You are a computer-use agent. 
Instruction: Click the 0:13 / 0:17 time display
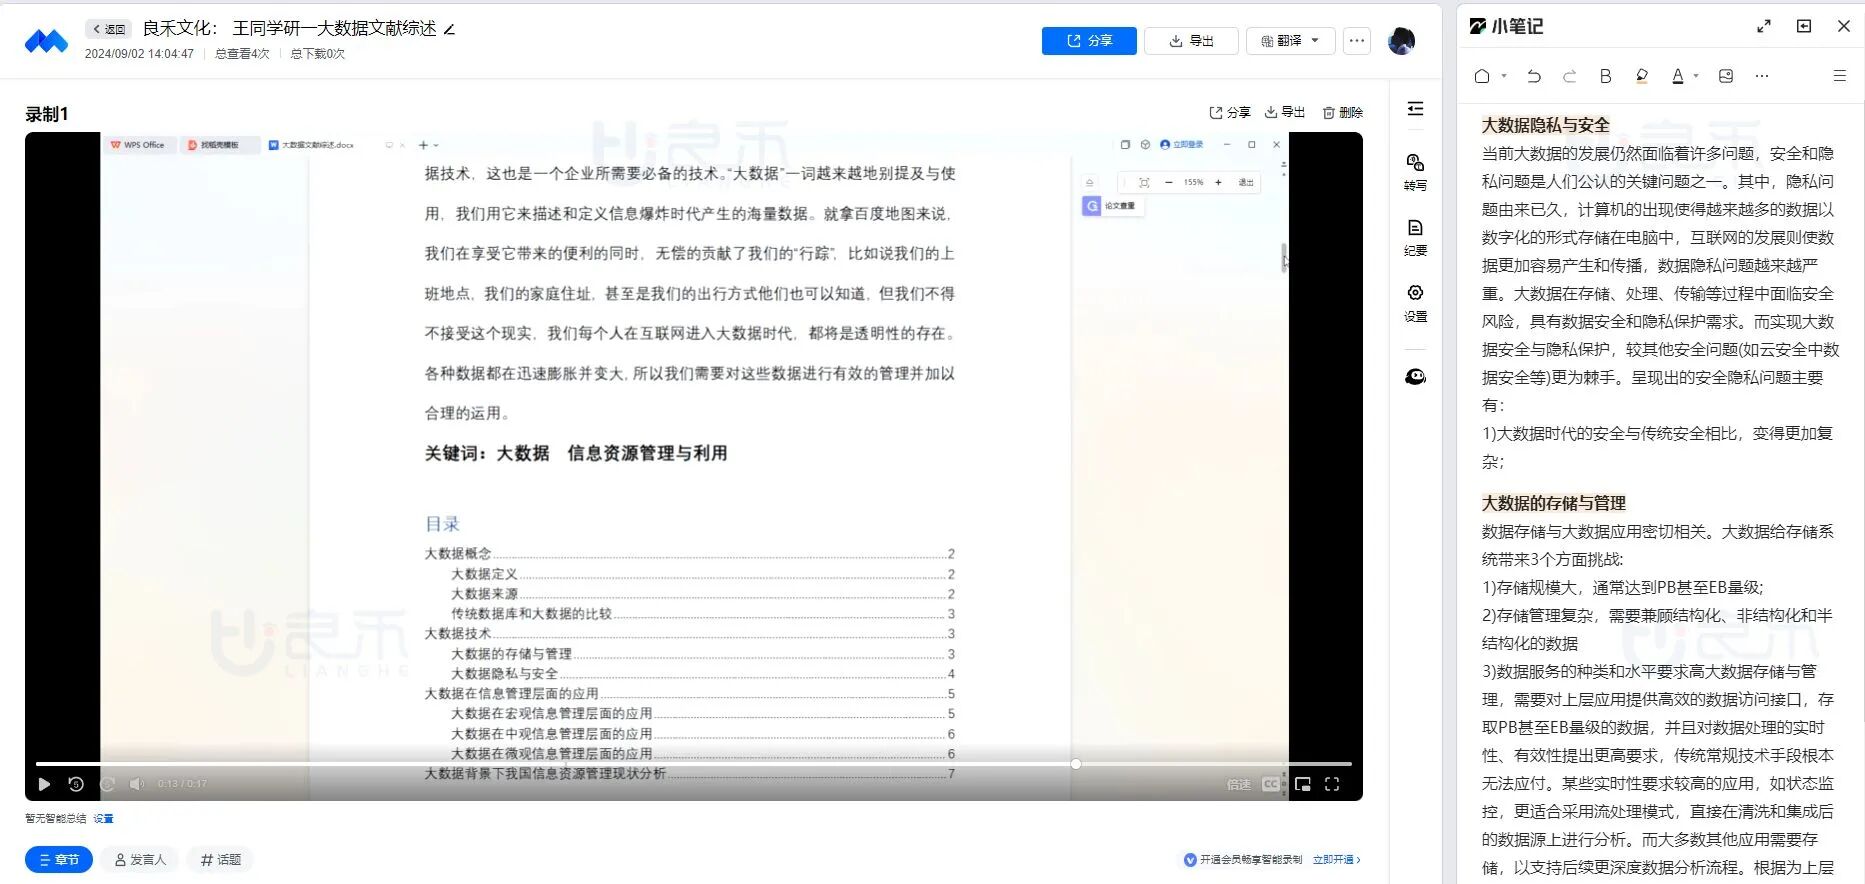[182, 784]
